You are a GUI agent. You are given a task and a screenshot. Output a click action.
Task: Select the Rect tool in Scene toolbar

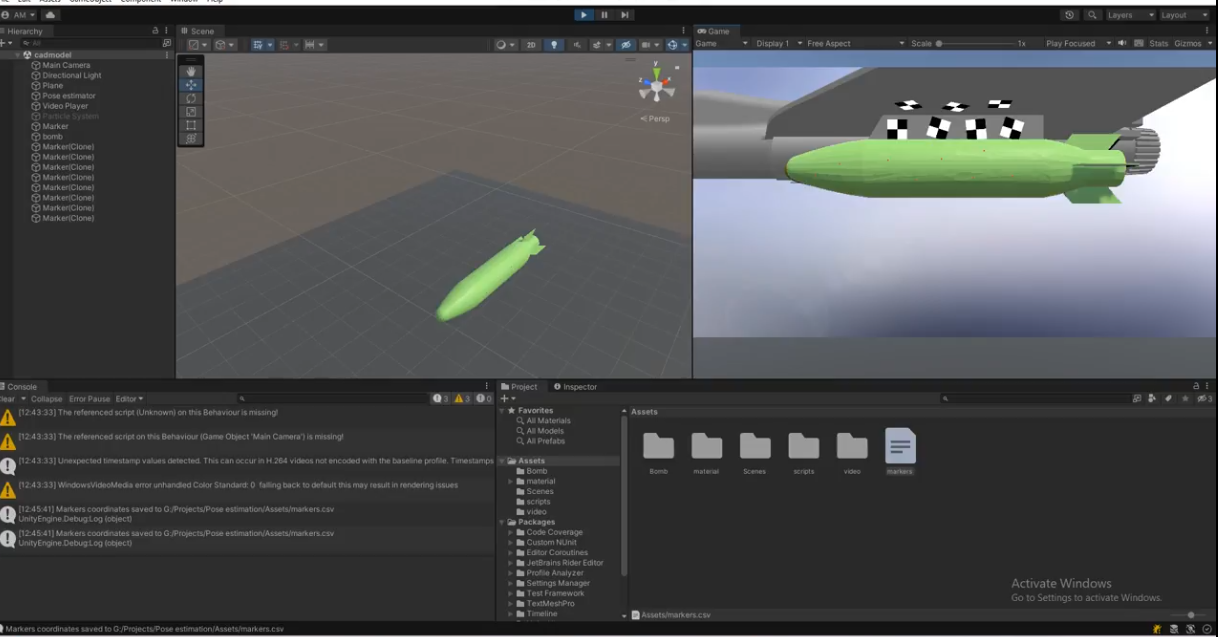[x=192, y=125]
